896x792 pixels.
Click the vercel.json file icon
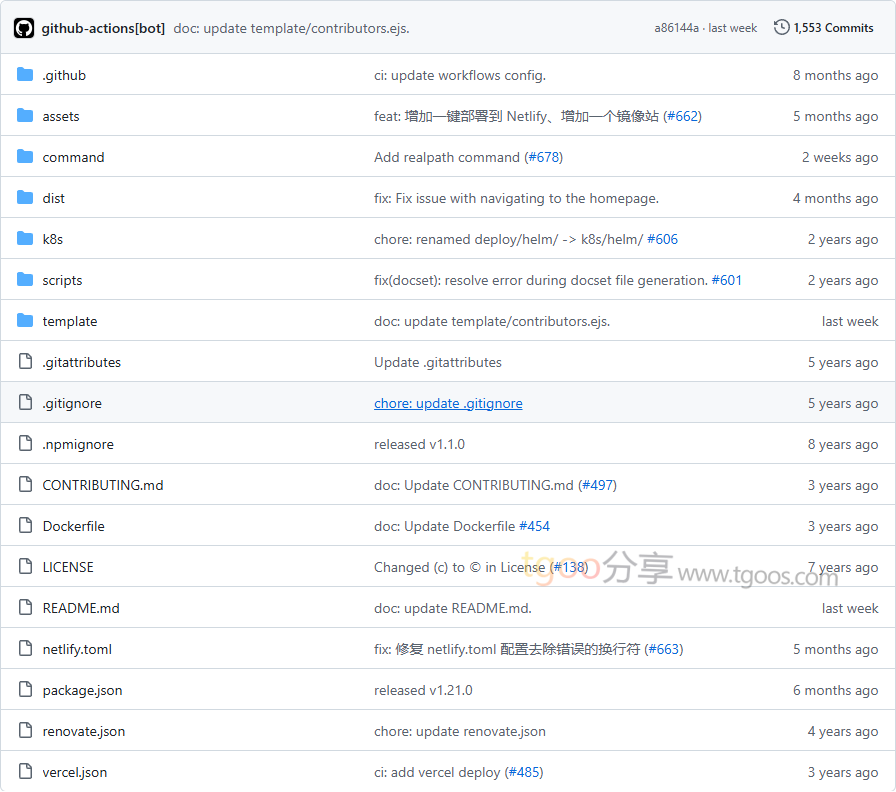pyautogui.click(x=25, y=772)
